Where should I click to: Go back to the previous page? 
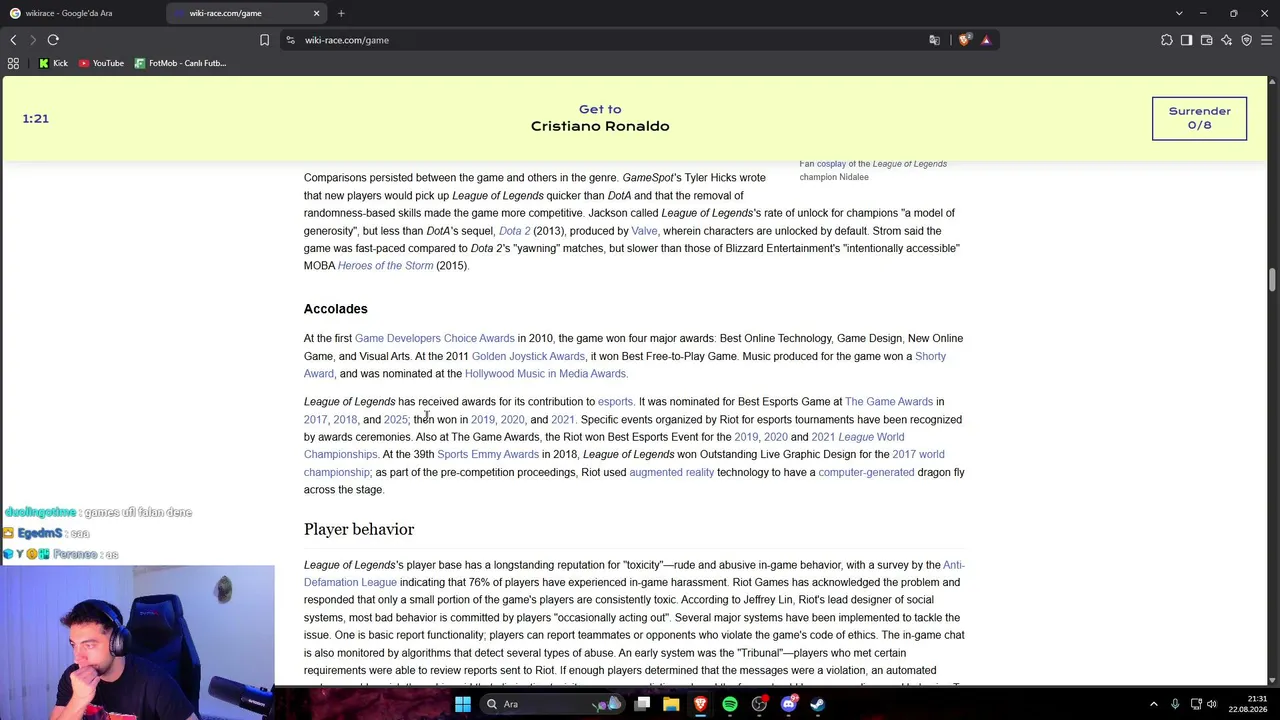13,40
